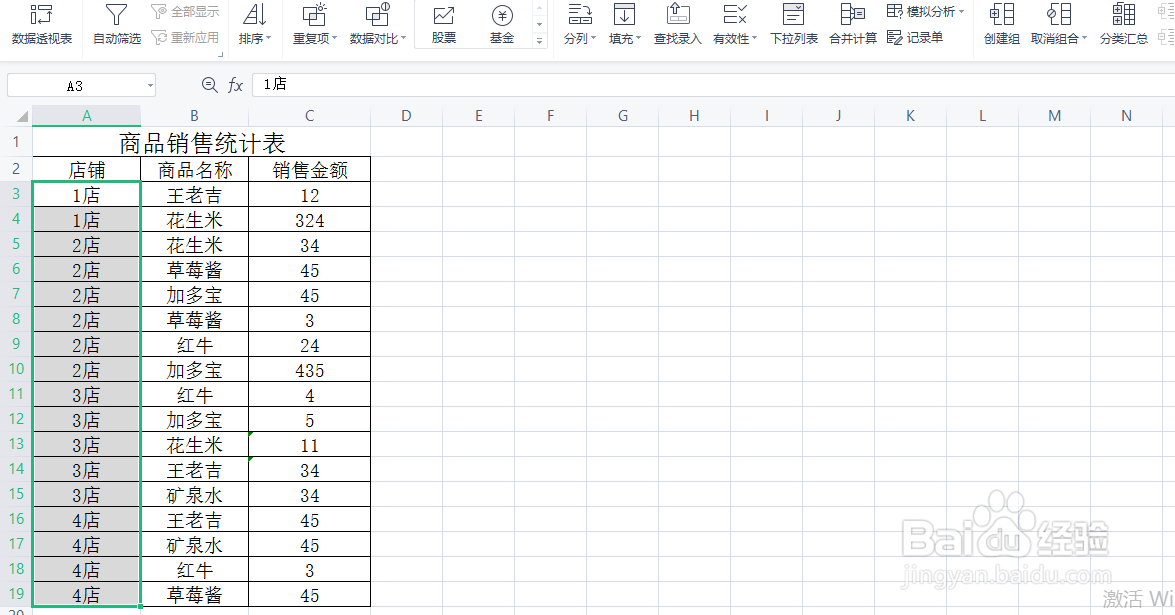Click the 红牛 cell in row 9
Image resolution: width=1175 pixels, height=615 pixels.
pyautogui.click(x=195, y=345)
